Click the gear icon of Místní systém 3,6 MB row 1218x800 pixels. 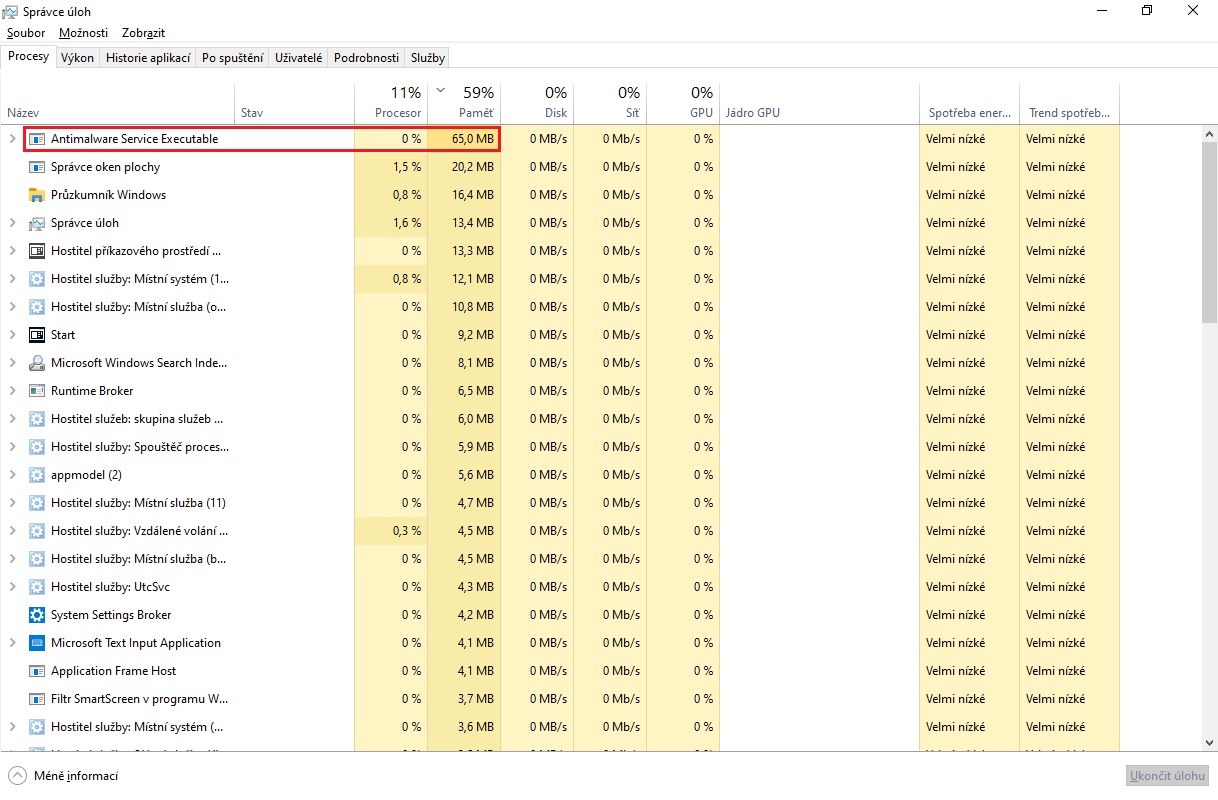(x=37, y=727)
